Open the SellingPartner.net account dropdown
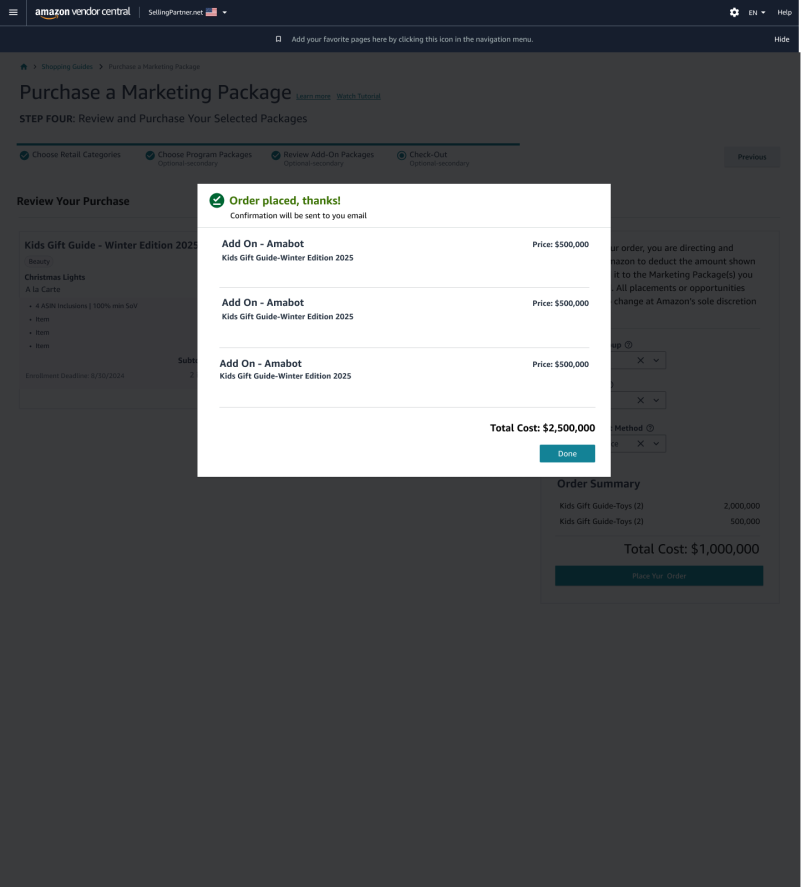 tap(188, 12)
